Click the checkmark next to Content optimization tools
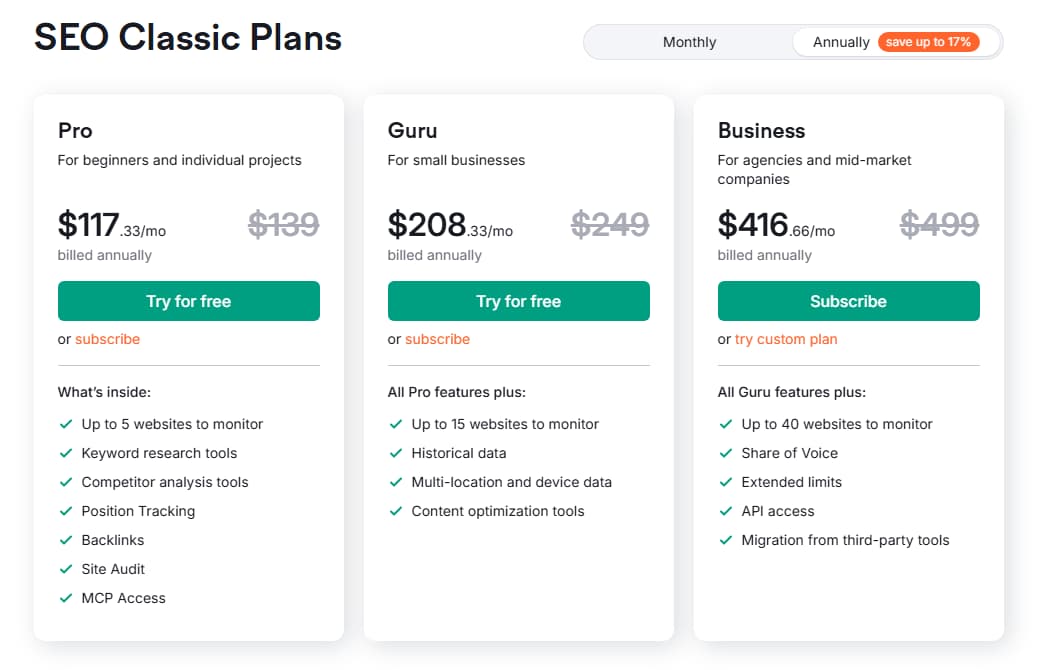 coord(395,511)
